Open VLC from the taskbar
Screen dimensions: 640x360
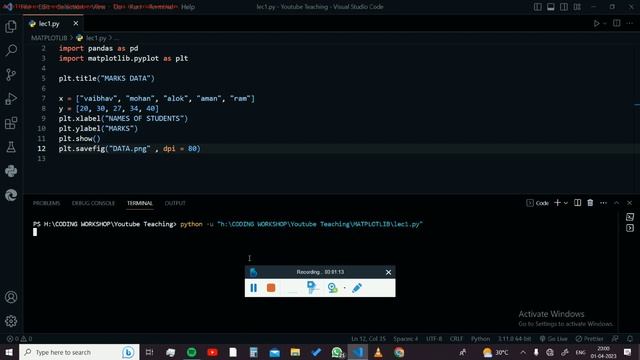[378, 352]
